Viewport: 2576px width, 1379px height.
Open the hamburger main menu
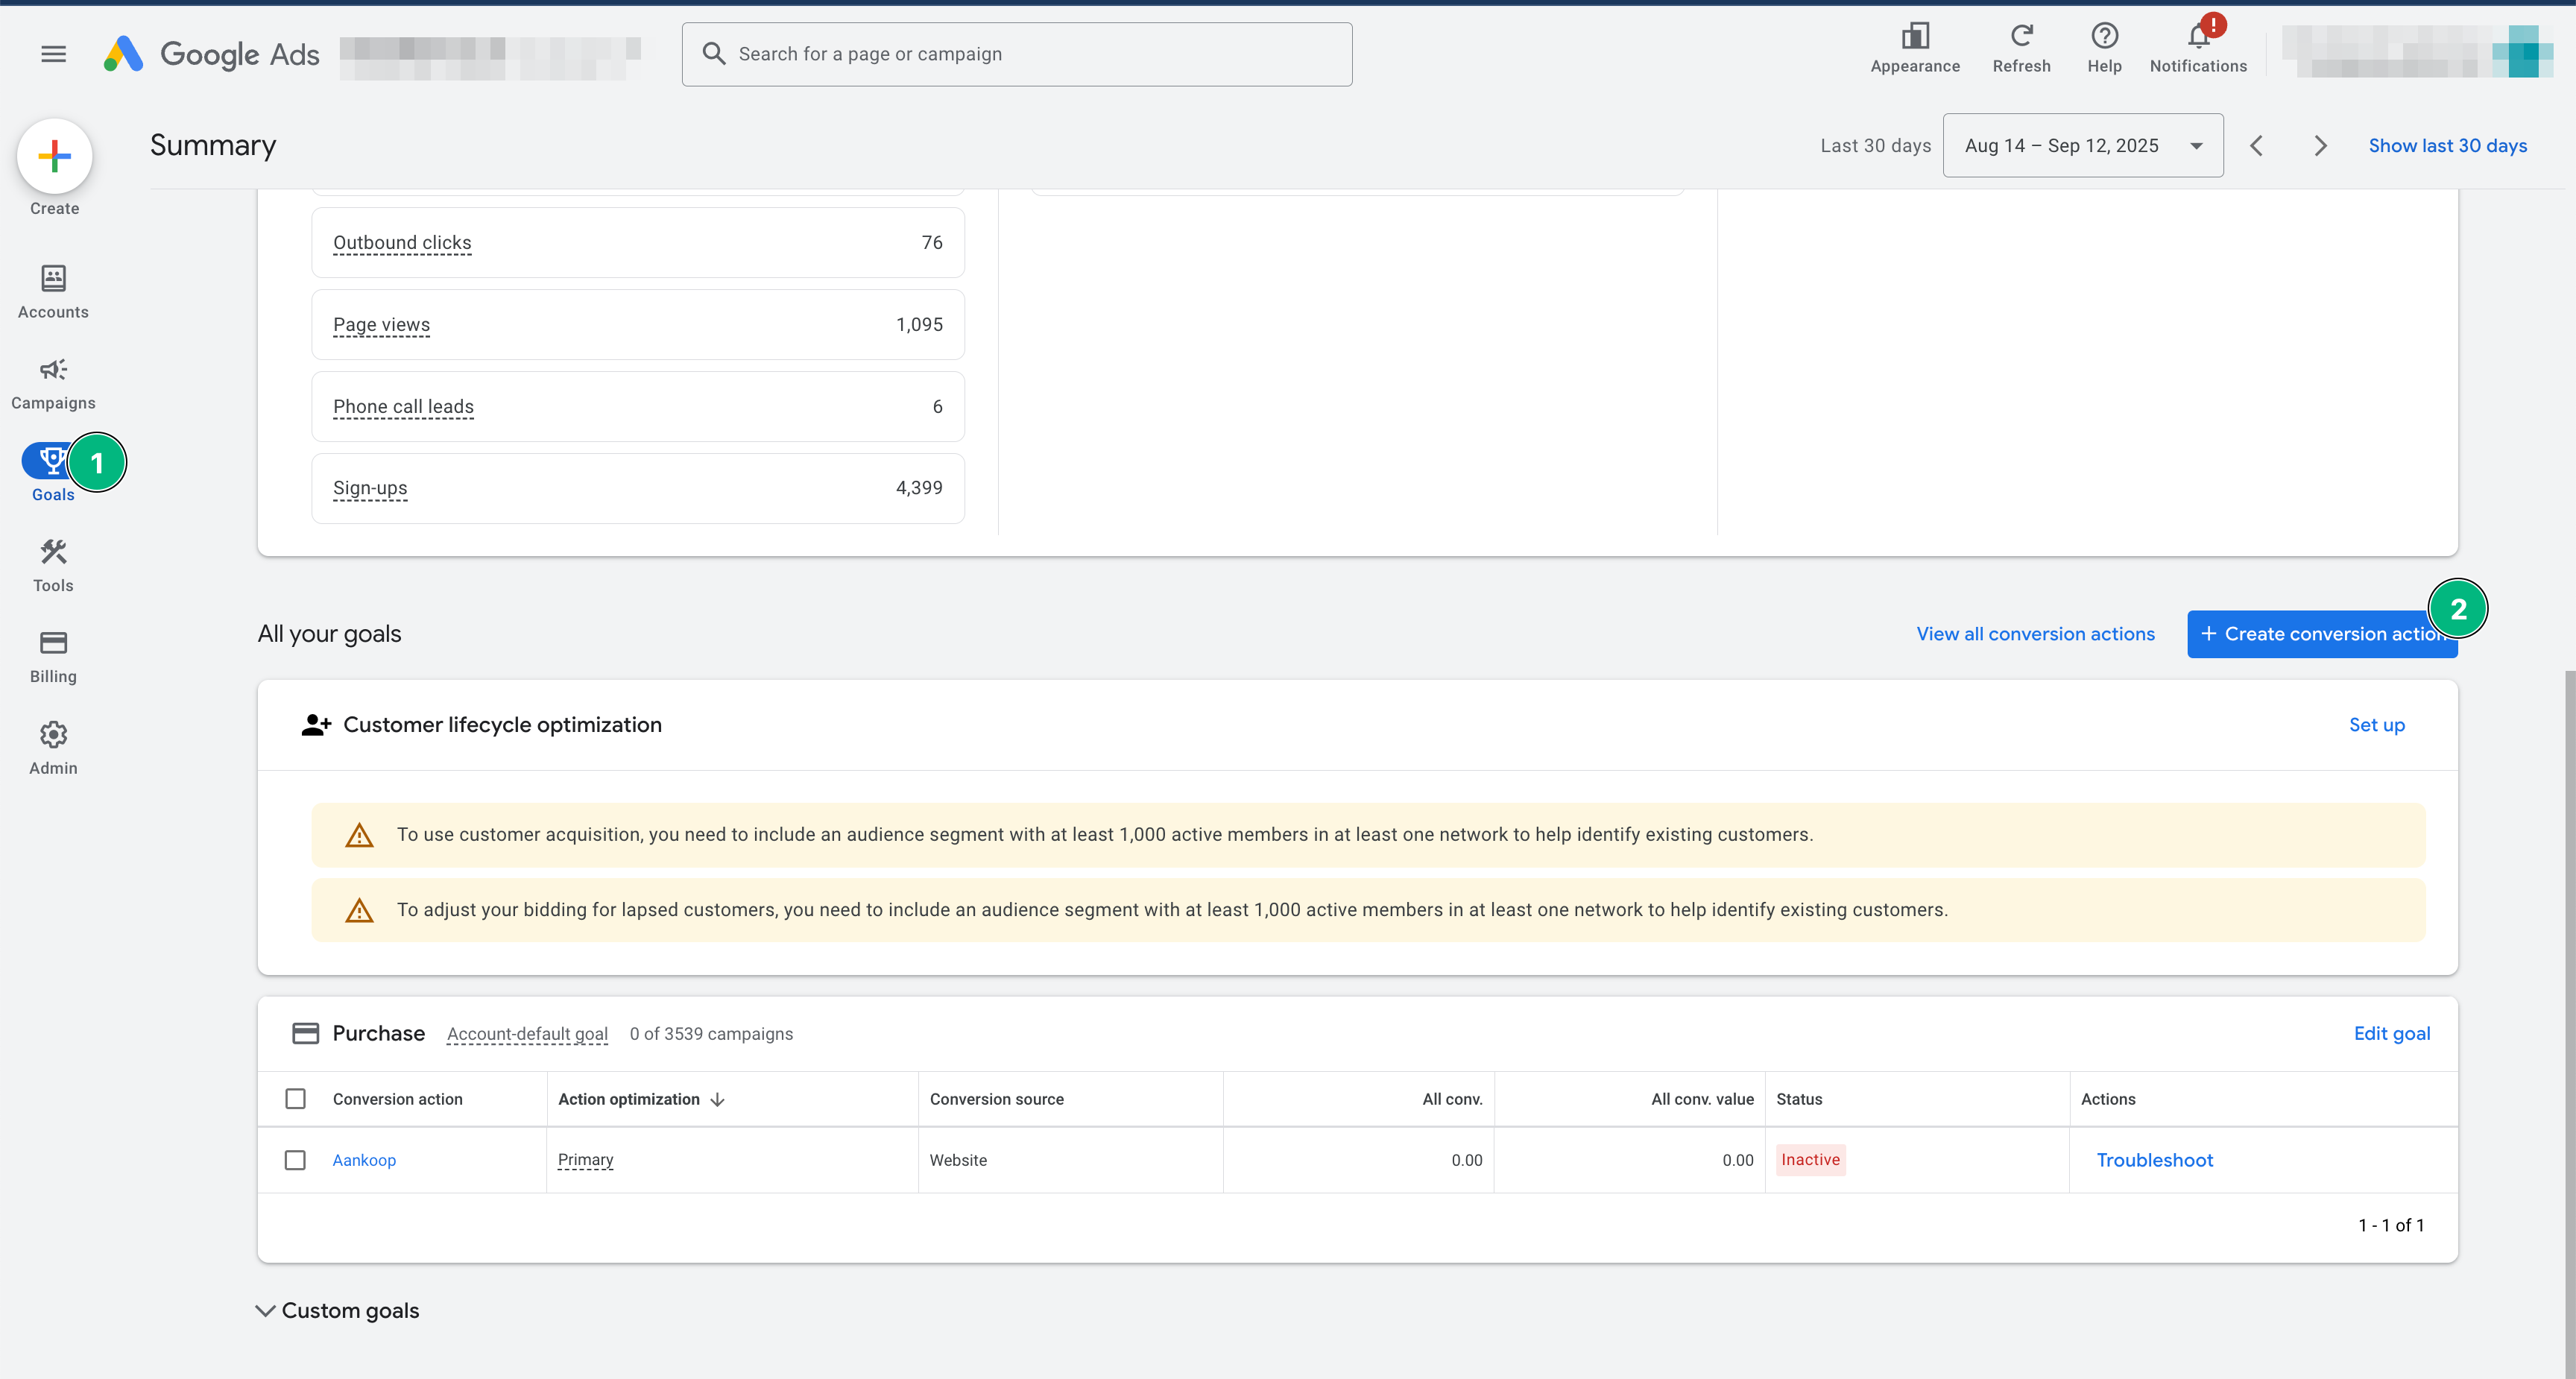54,54
